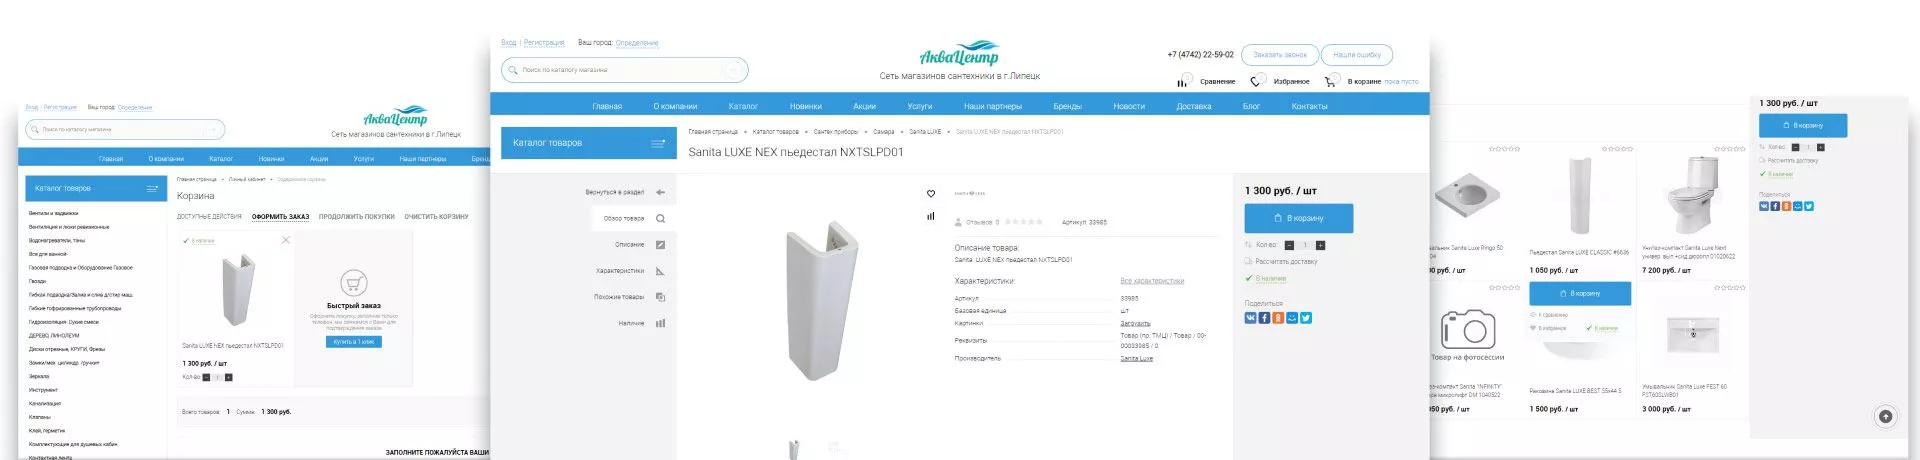Open Все характеристики link

pyautogui.click(x=1152, y=281)
